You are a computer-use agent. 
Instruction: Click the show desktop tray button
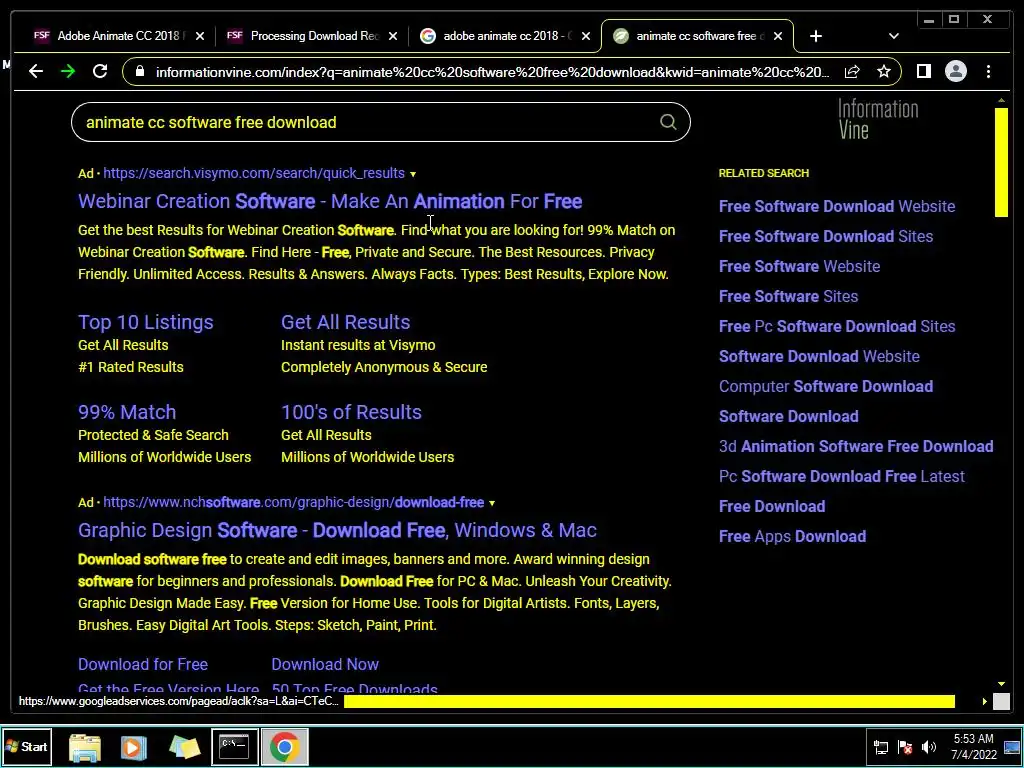(1012, 747)
